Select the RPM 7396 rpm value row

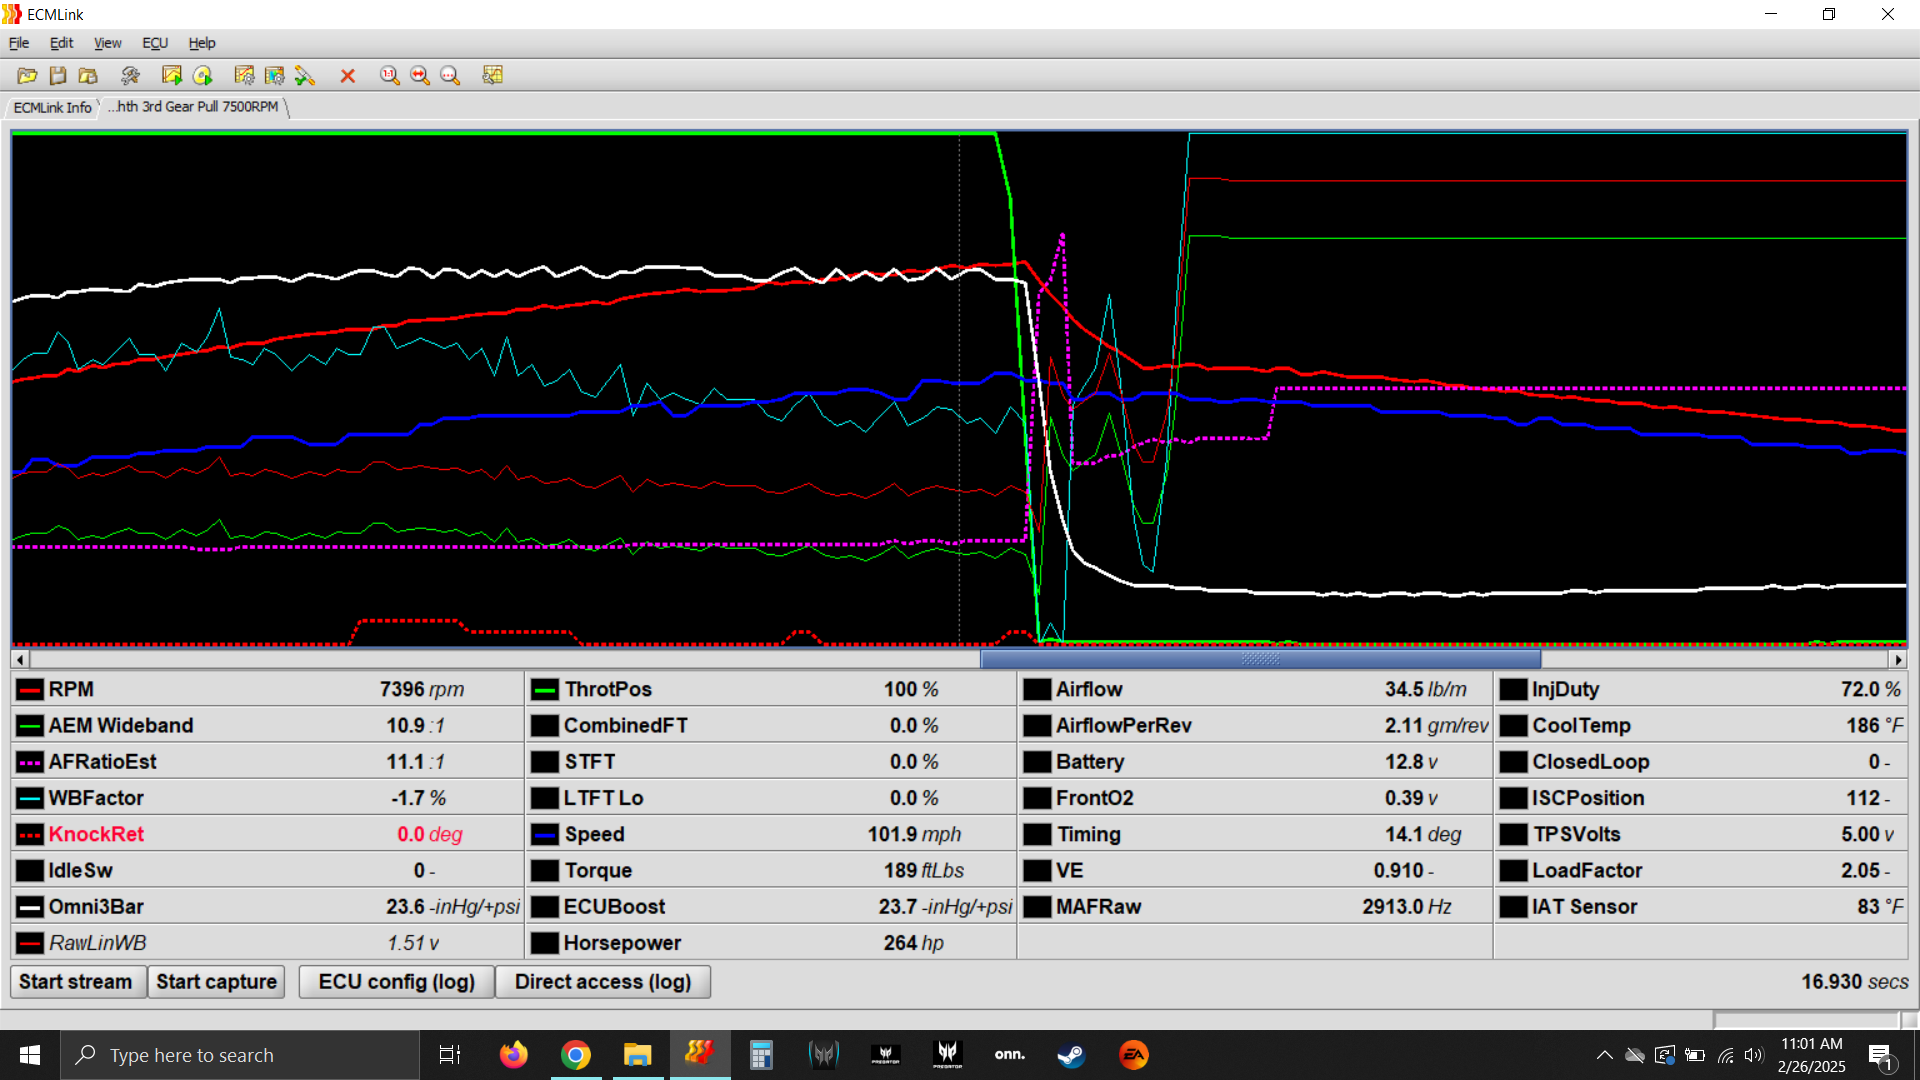(x=267, y=690)
